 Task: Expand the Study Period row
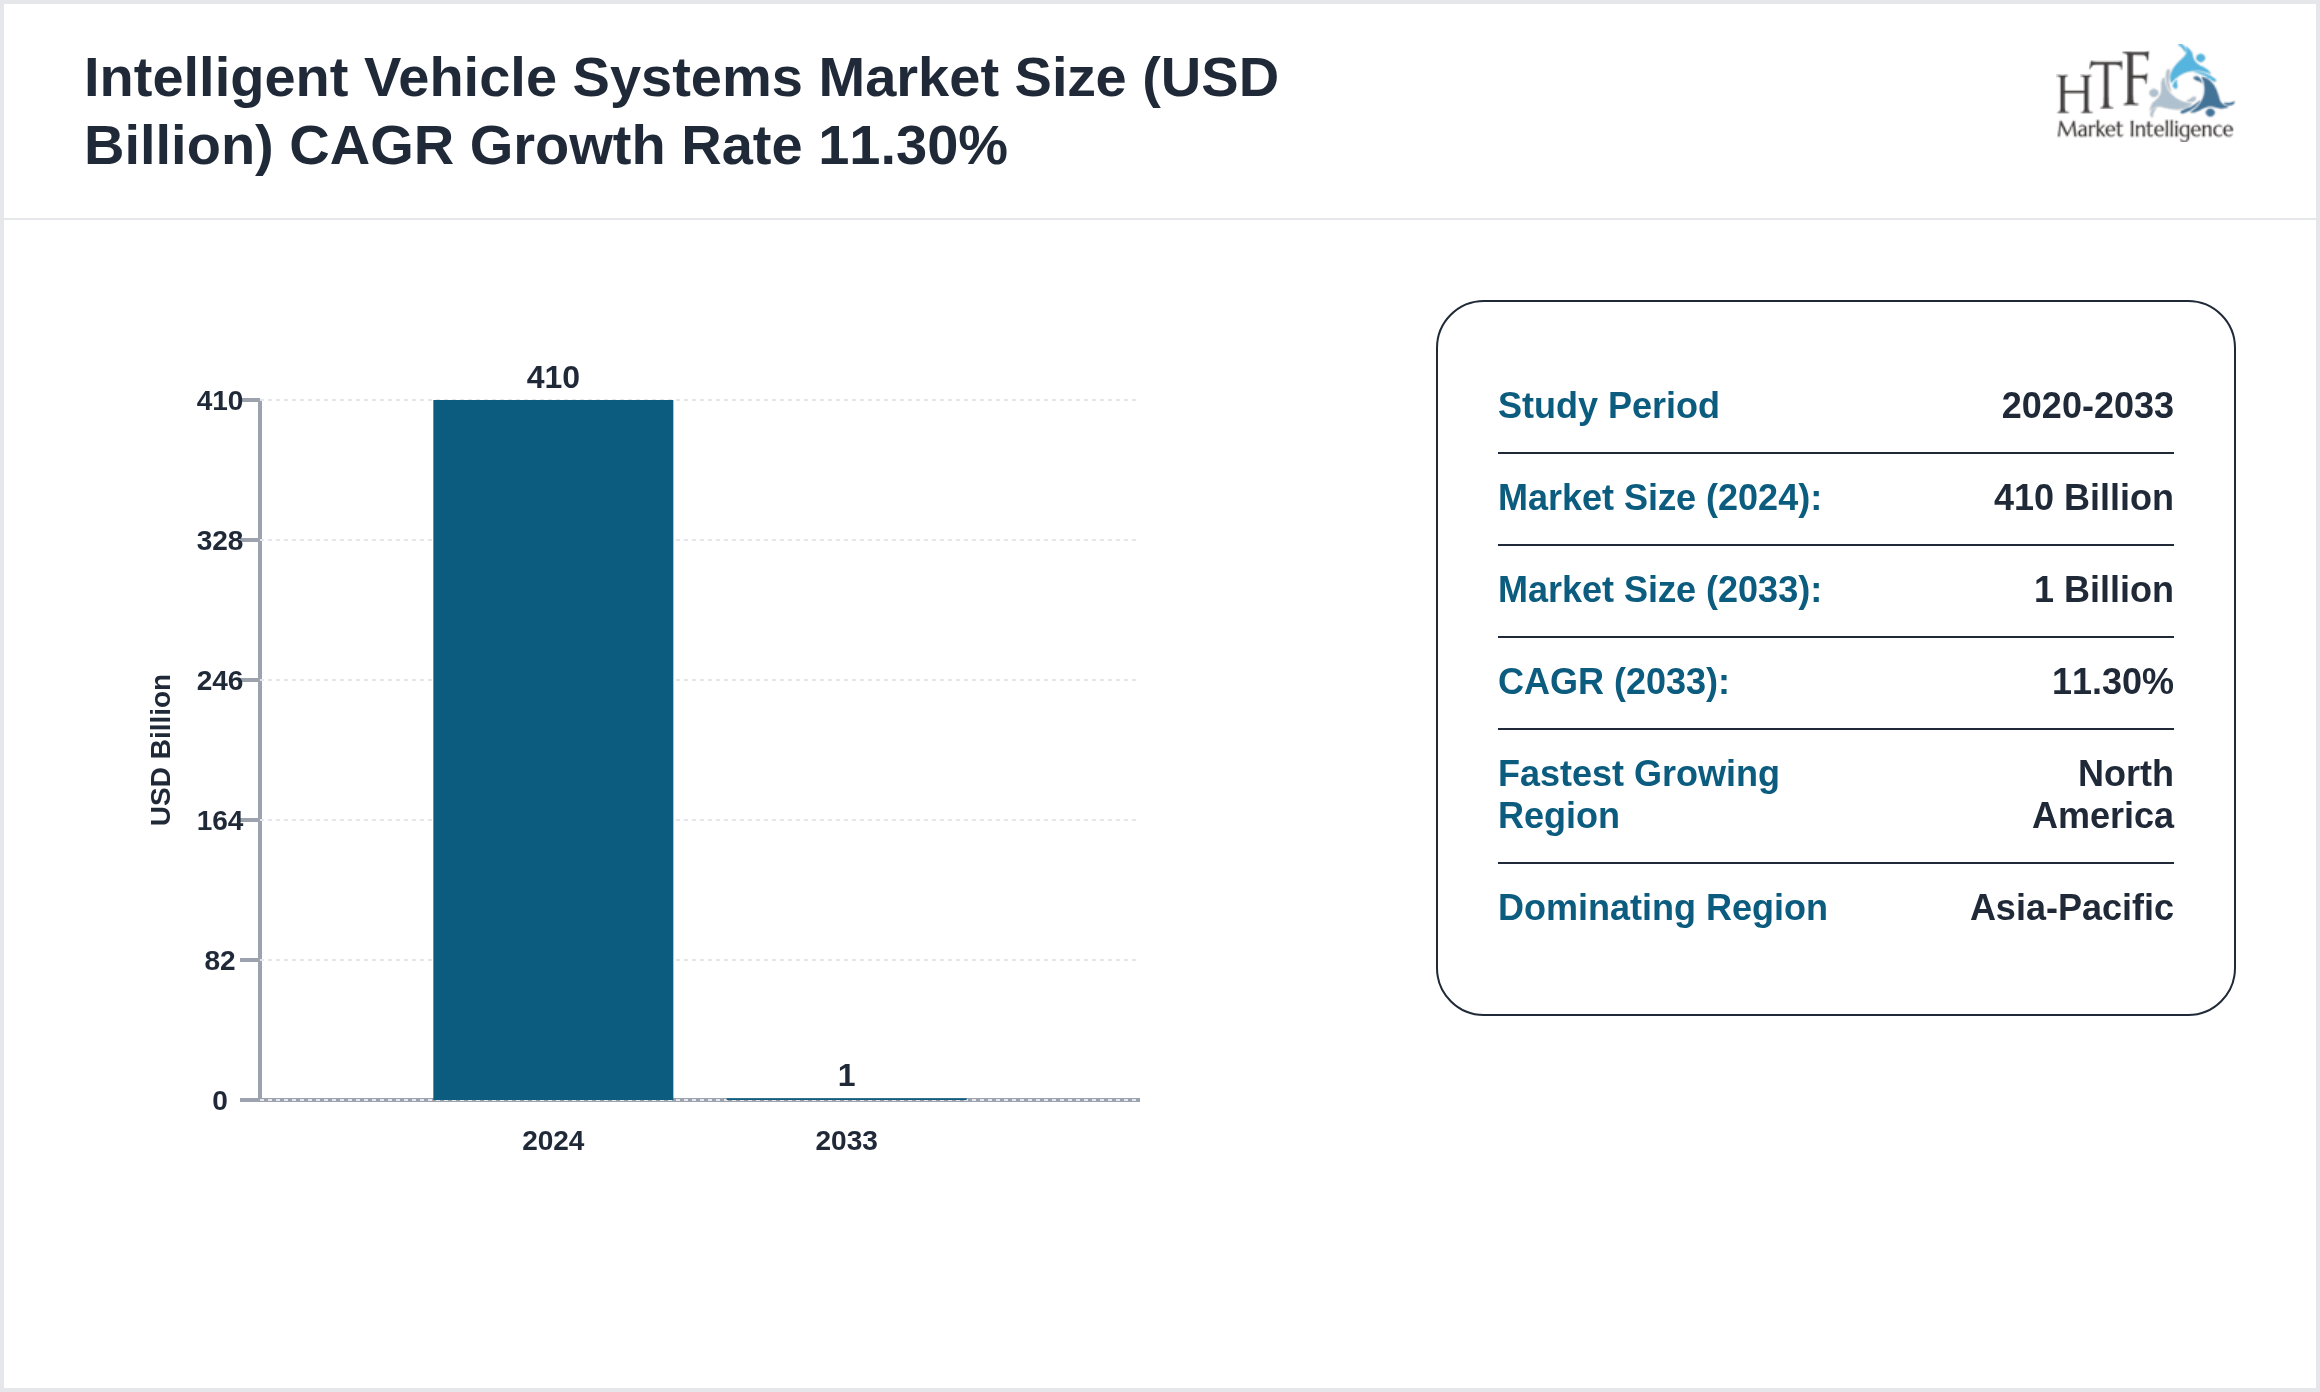(1608, 406)
